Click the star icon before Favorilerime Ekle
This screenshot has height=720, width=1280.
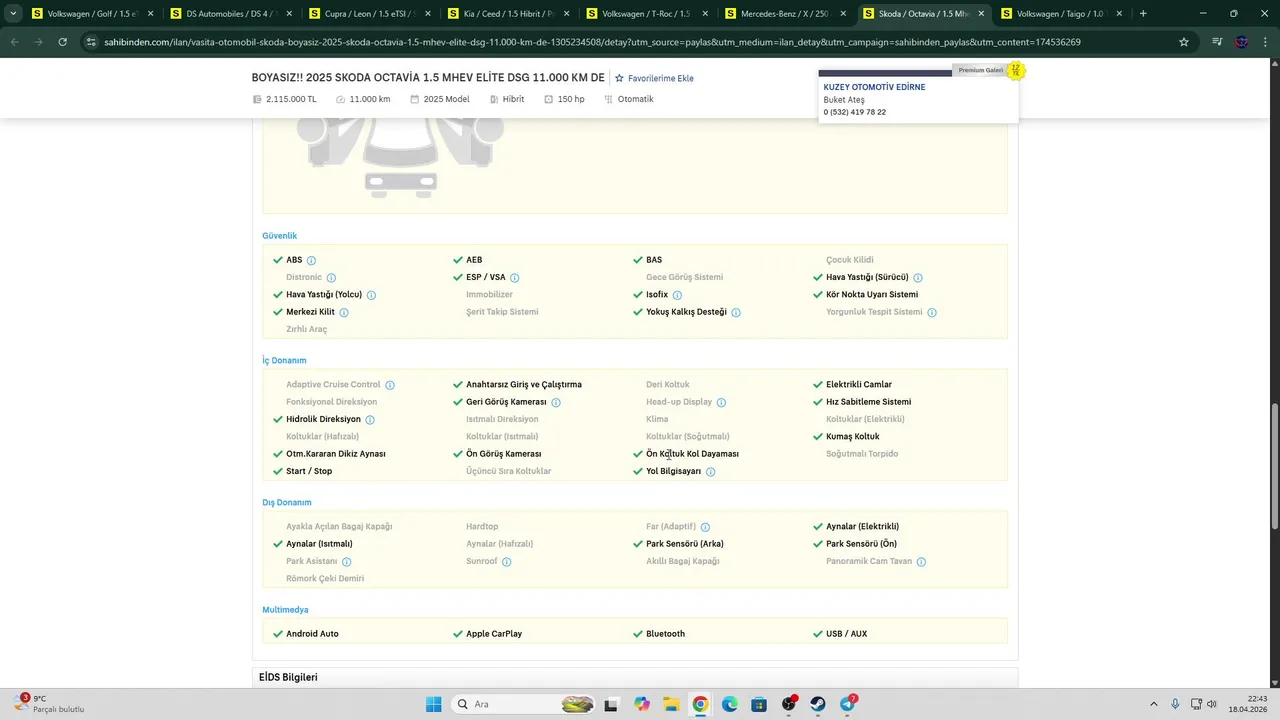619,78
